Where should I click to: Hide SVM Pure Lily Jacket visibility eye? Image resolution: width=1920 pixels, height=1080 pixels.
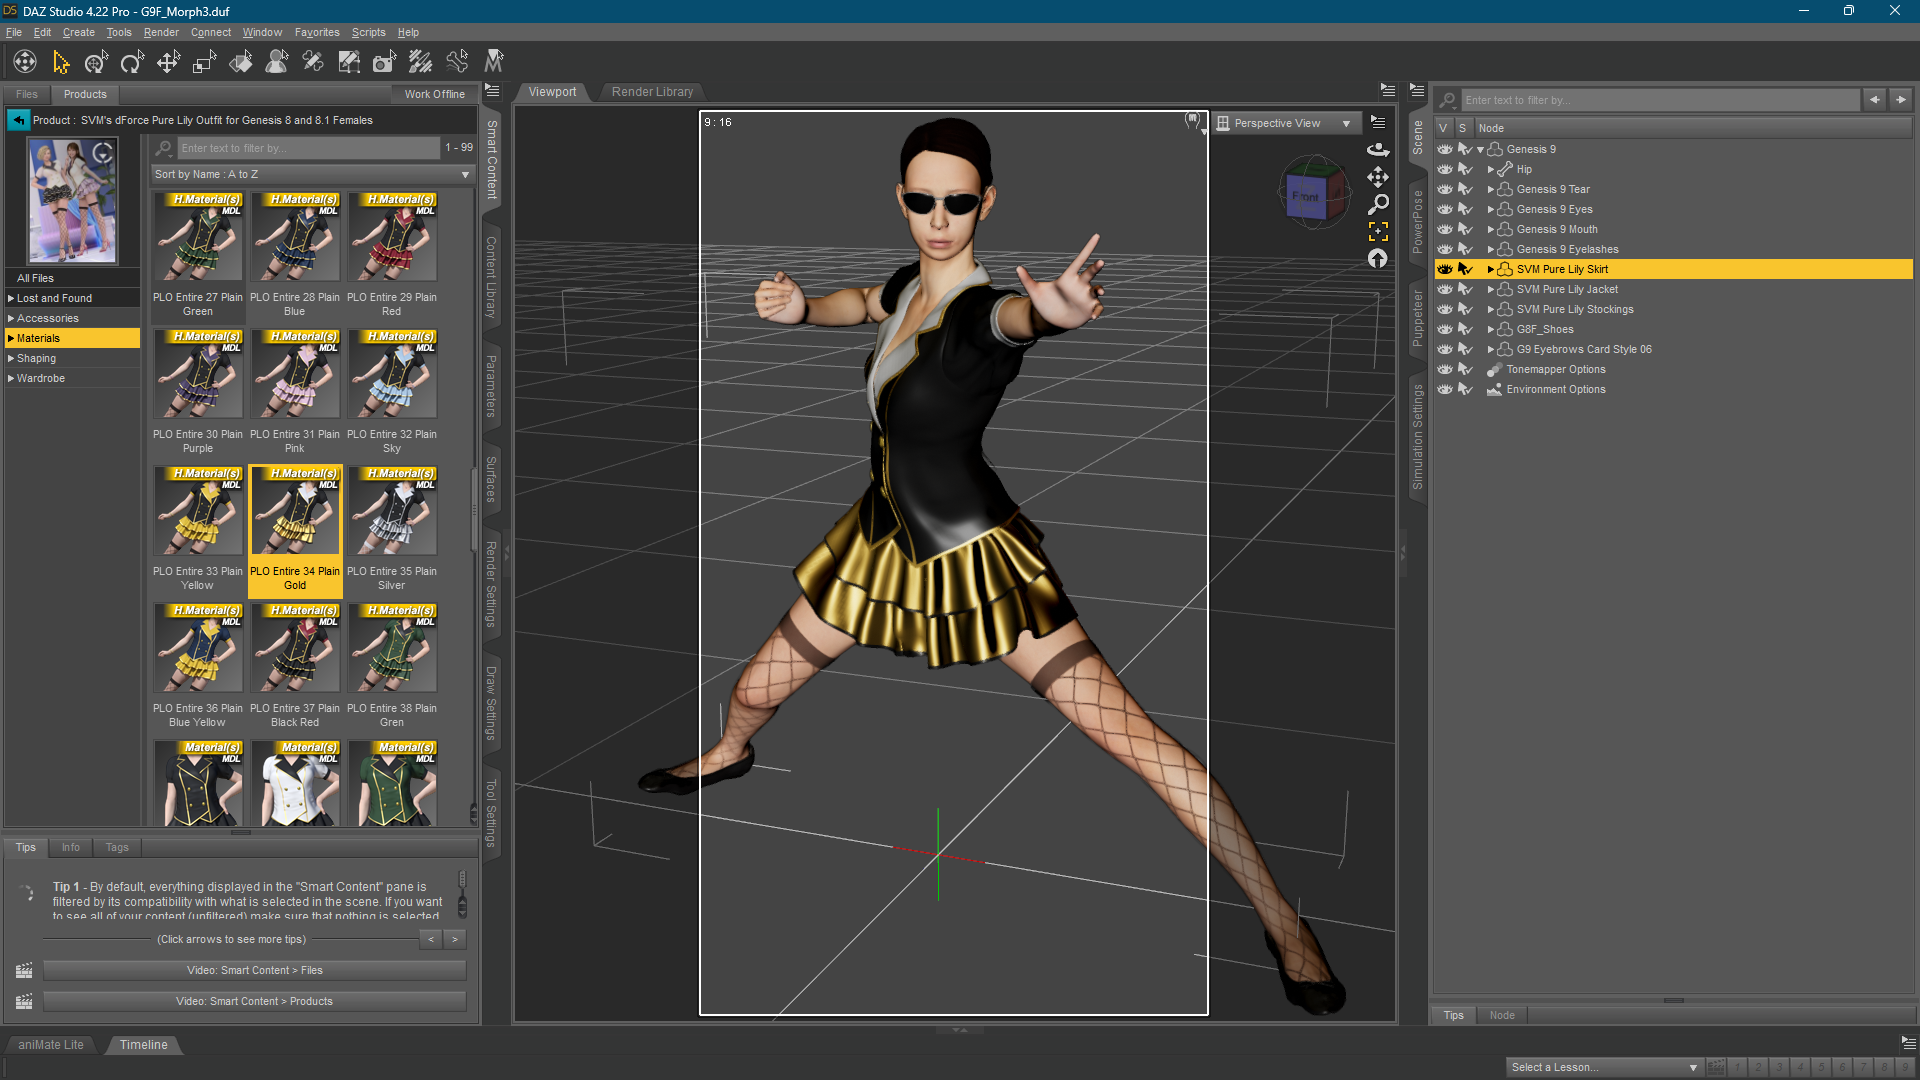click(1445, 290)
